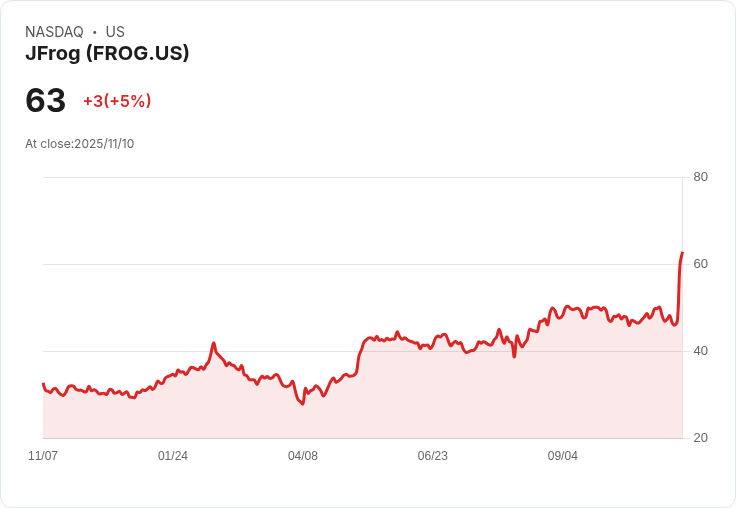This screenshot has width=736, height=508.
Task: Click the US market label
Action: point(115,32)
